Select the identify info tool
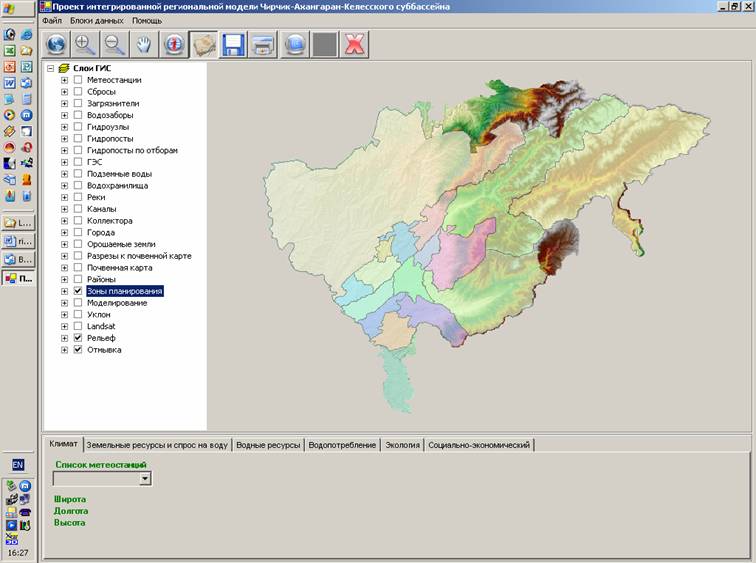Image resolution: width=756 pixels, height=563 pixels. point(175,44)
